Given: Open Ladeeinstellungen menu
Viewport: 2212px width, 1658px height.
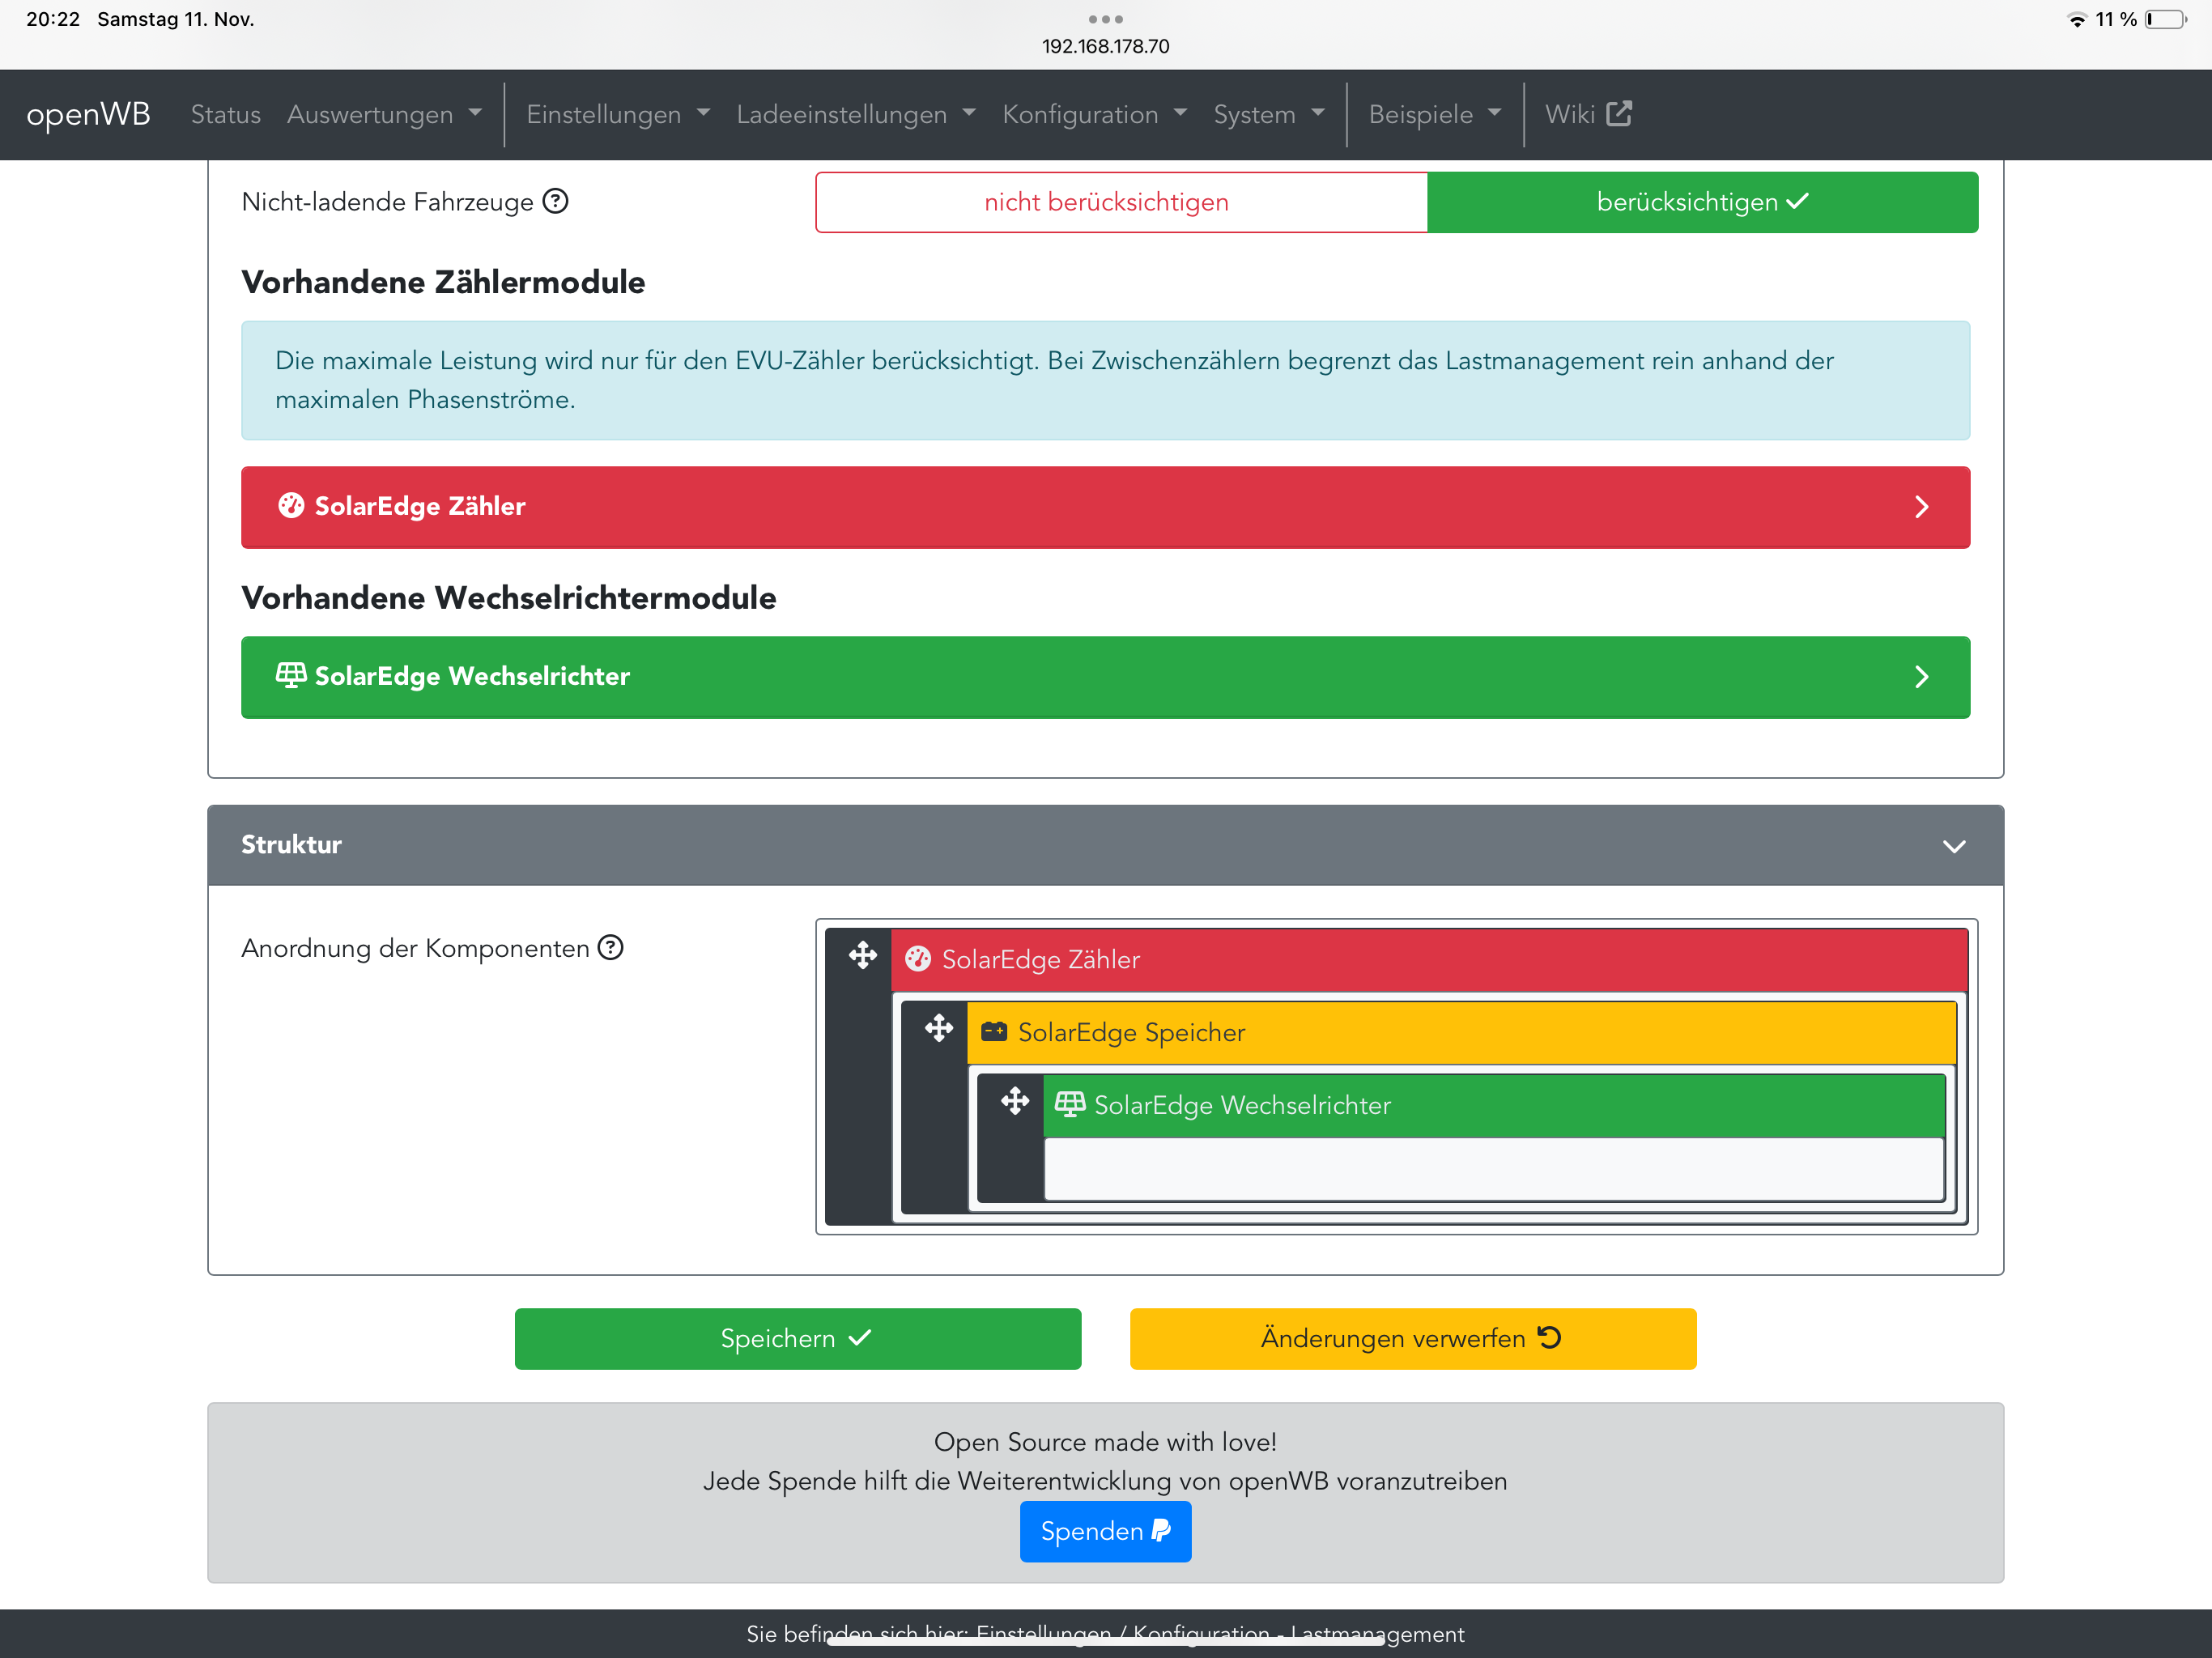Looking at the screenshot, I should [855, 114].
